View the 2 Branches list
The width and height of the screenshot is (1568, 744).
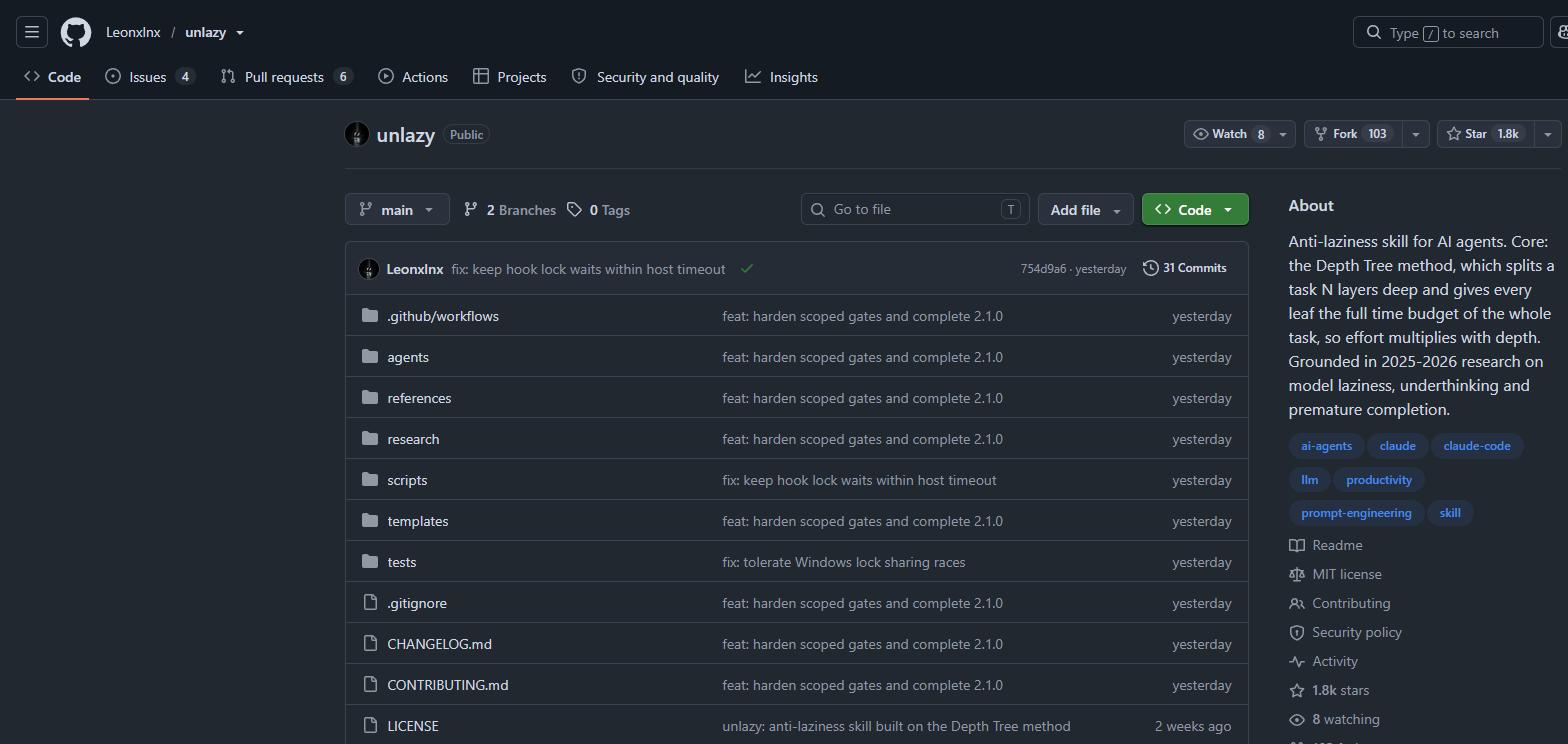tap(510, 210)
